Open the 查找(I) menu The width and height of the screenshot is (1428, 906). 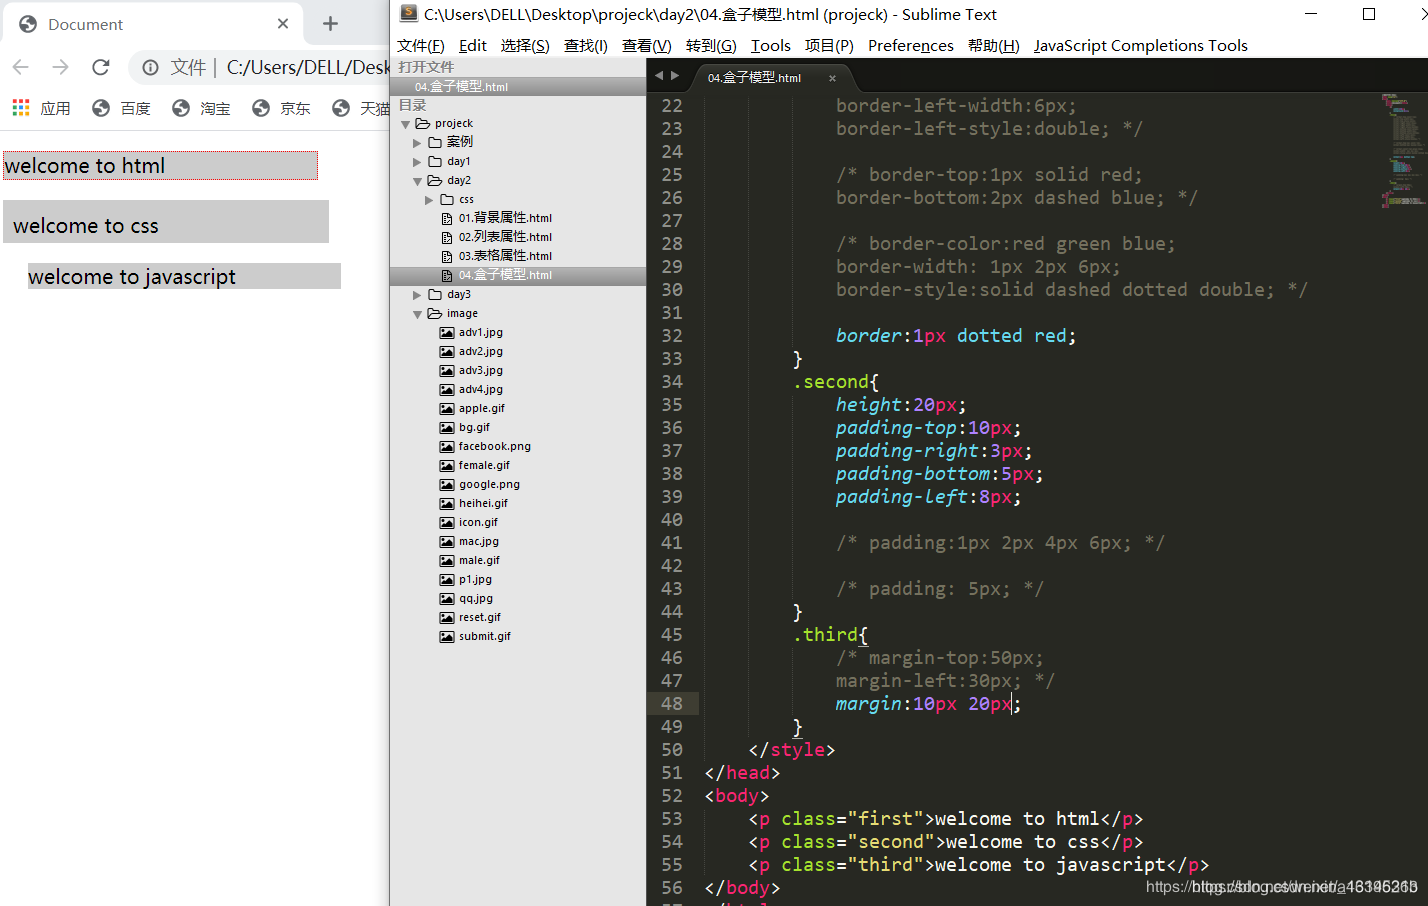[586, 45]
